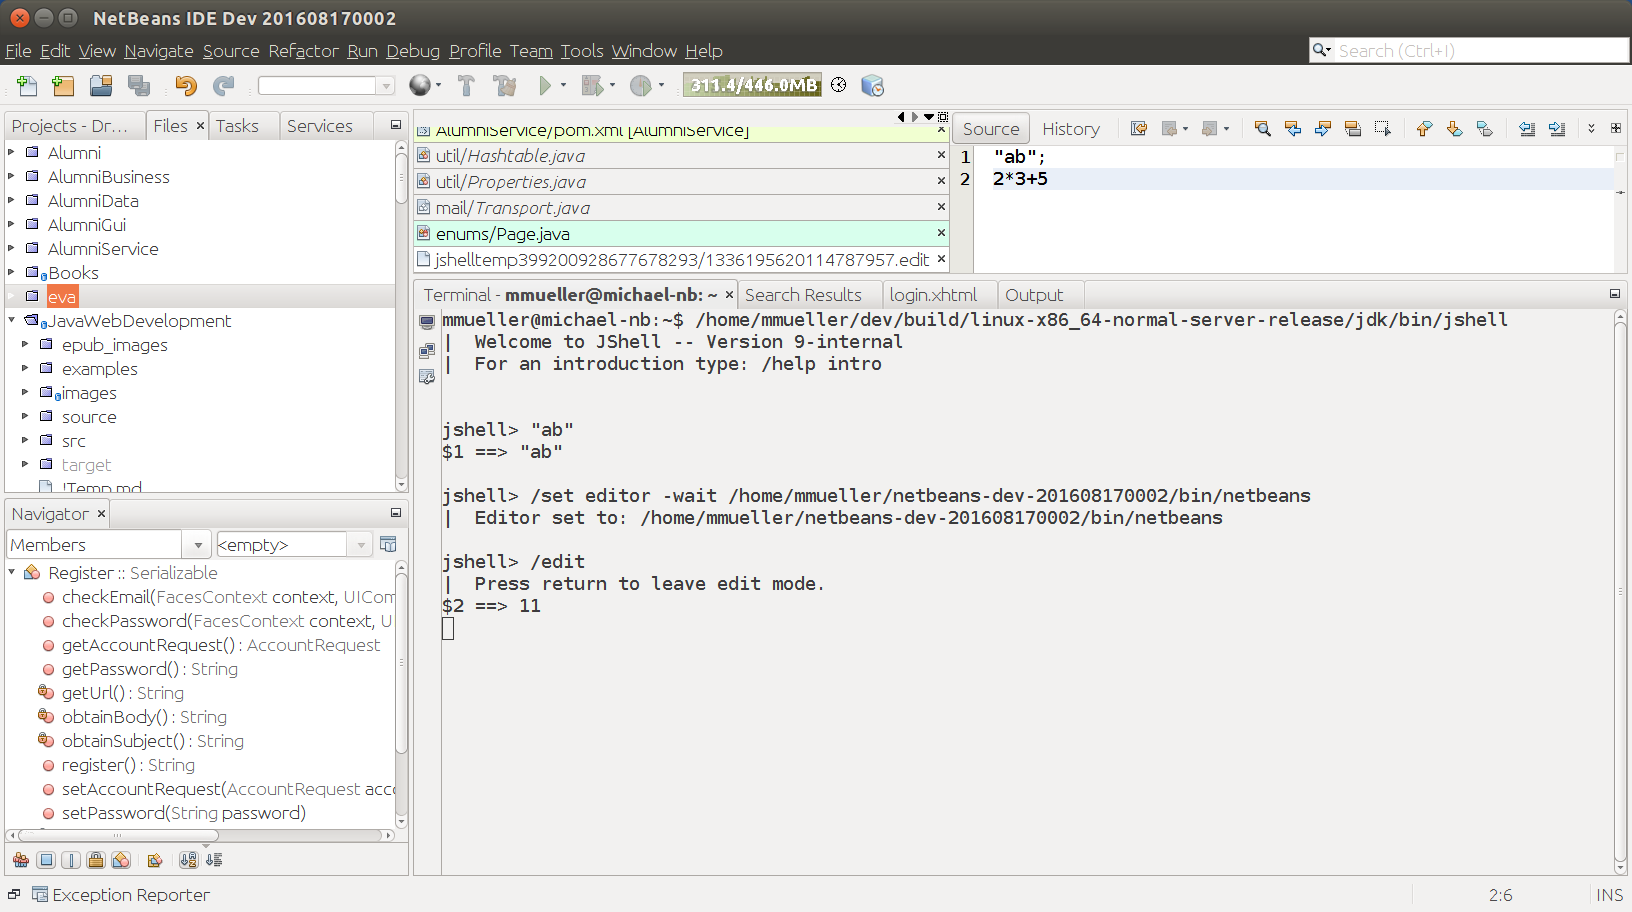This screenshot has width=1632, height=912.
Task: Toggle Show Inherited Members in Navigator filter bar
Action: click(21, 860)
